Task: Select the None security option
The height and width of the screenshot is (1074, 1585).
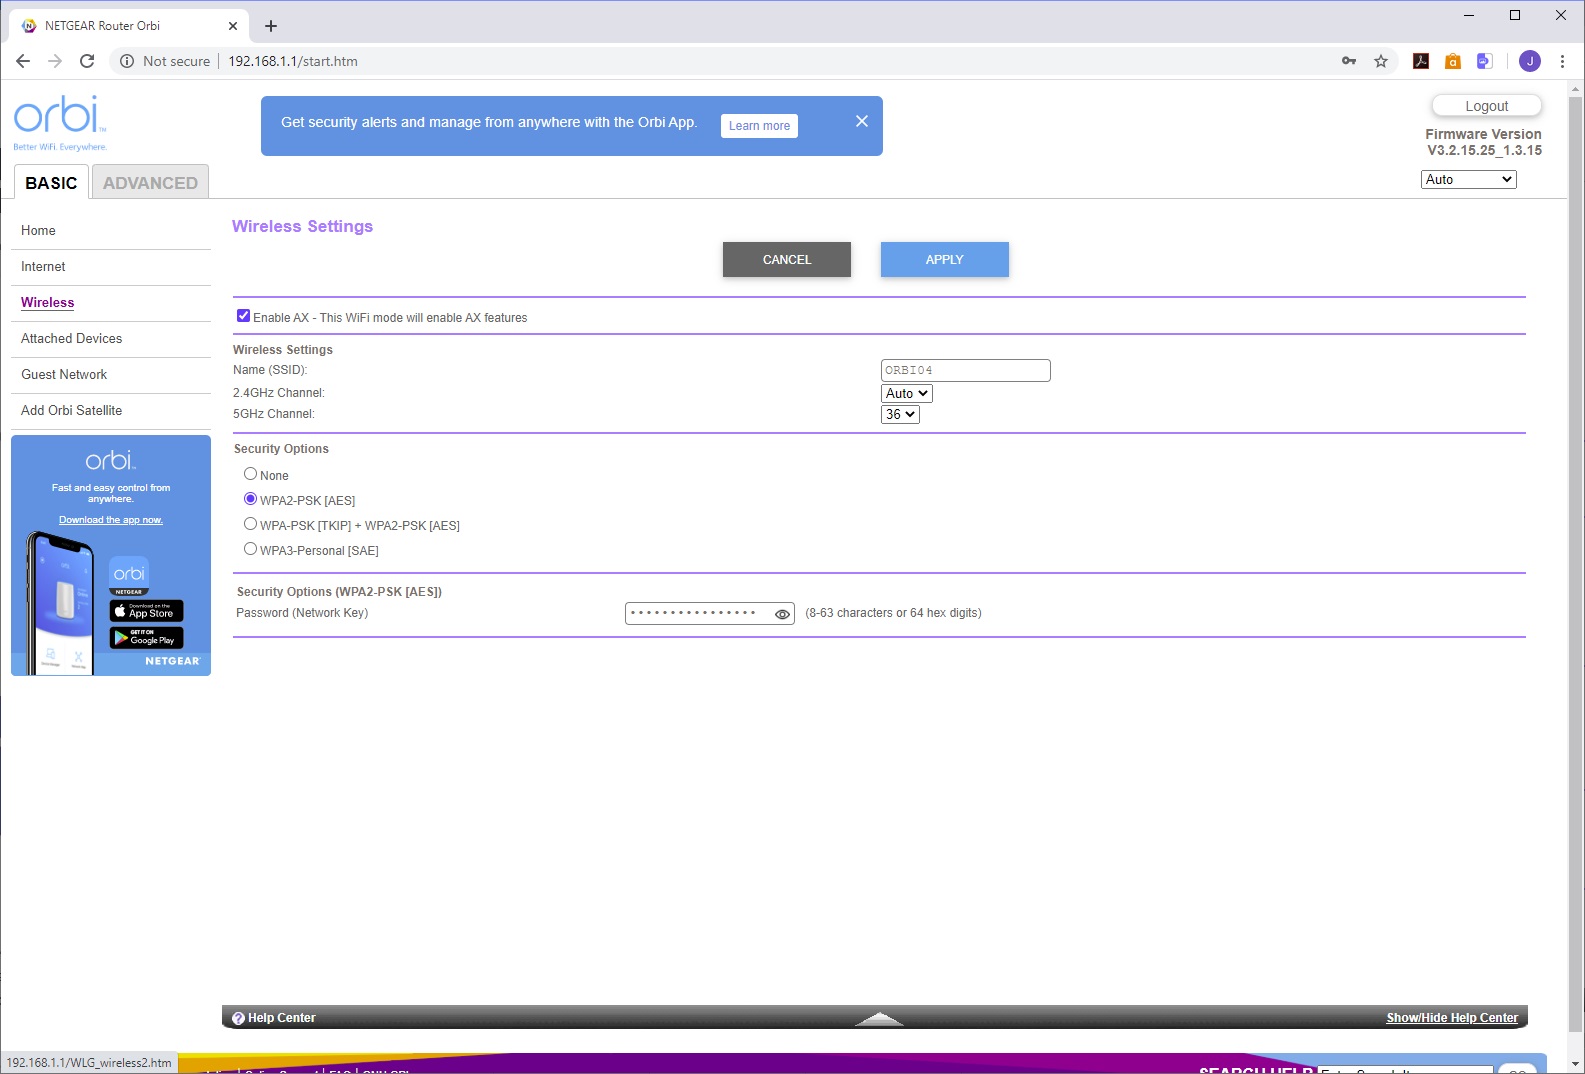Action: pos(251,474)
